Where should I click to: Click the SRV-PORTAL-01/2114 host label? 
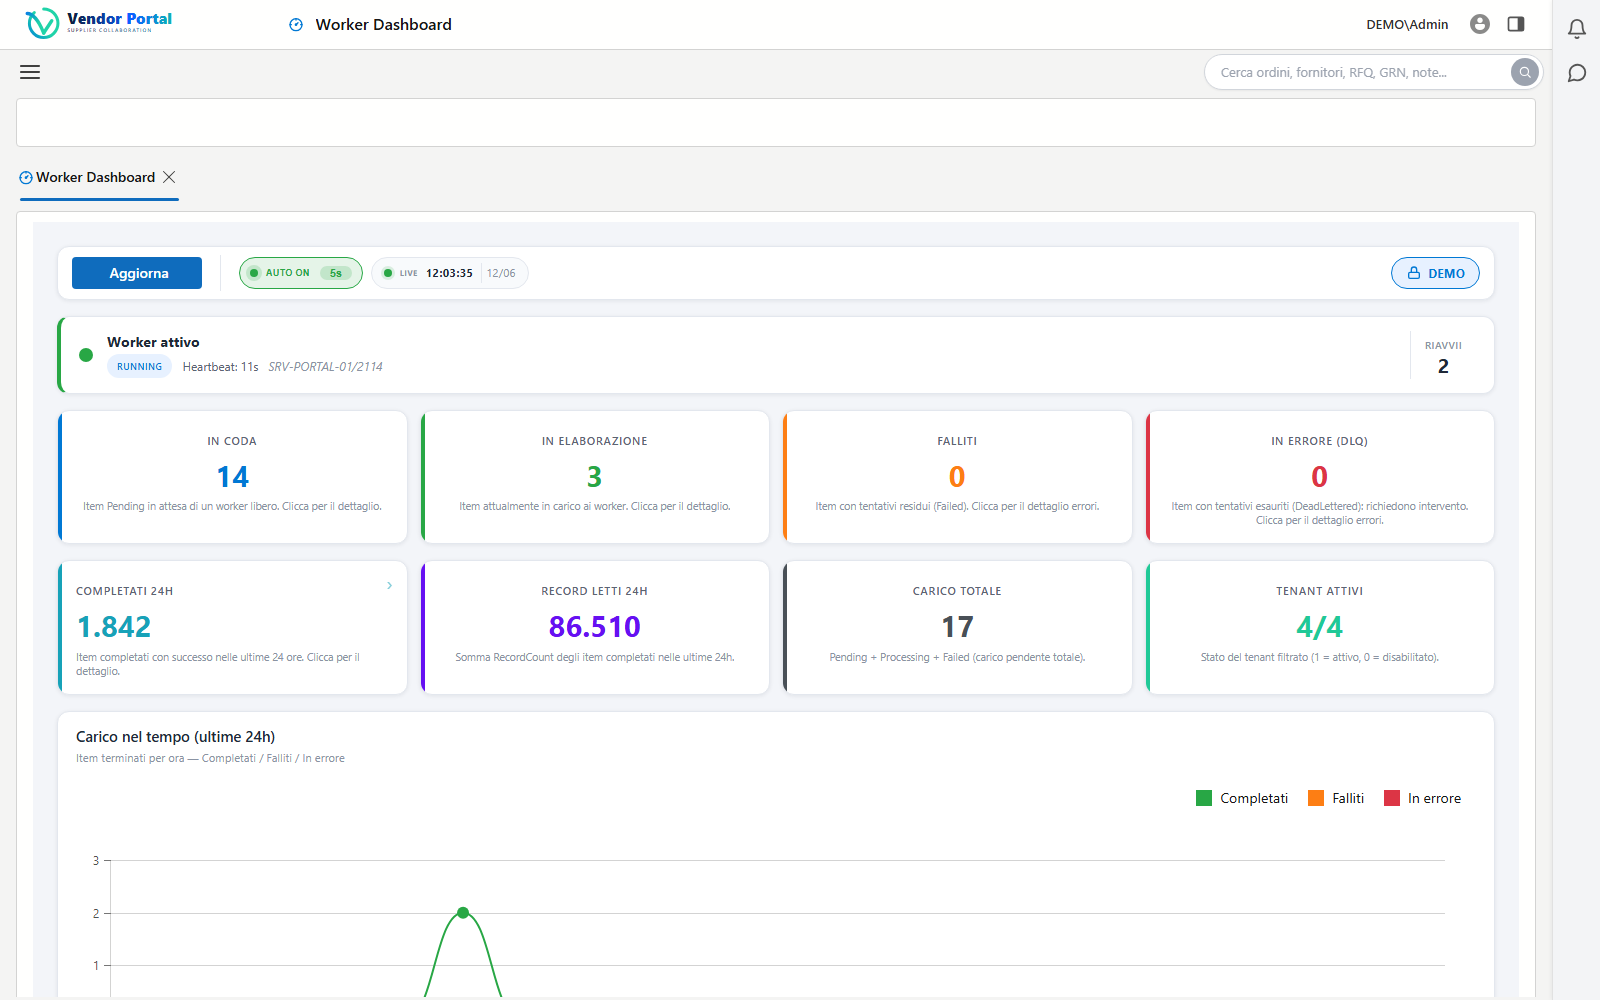[x=325, y=367]
